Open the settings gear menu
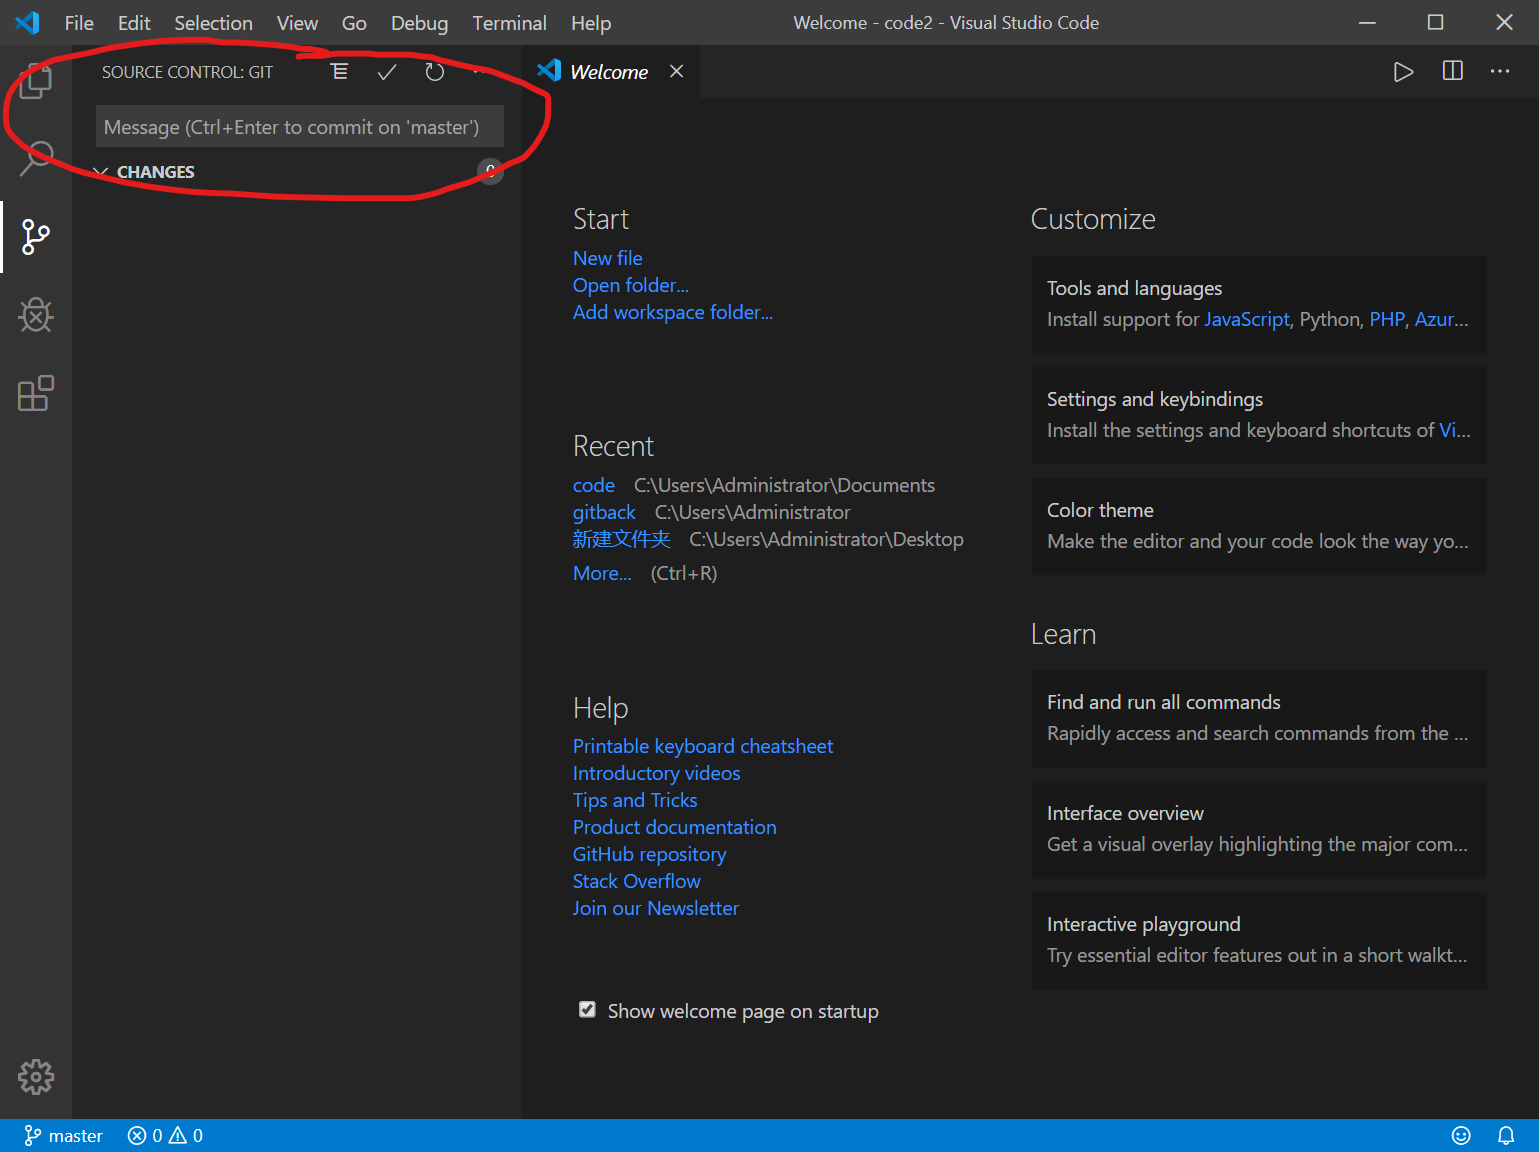 (36, 1077)
